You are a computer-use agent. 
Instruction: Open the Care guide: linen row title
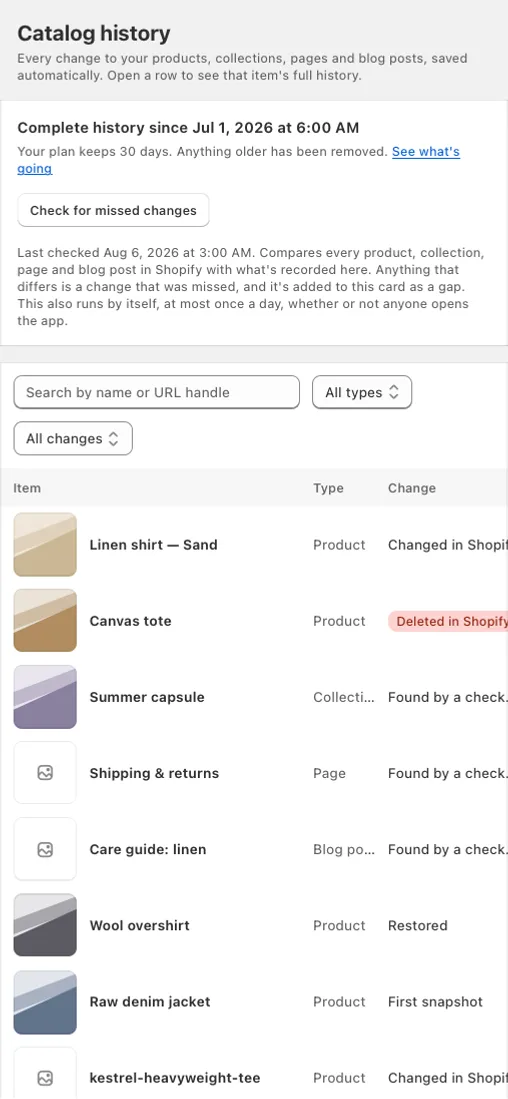click(148, 849)
